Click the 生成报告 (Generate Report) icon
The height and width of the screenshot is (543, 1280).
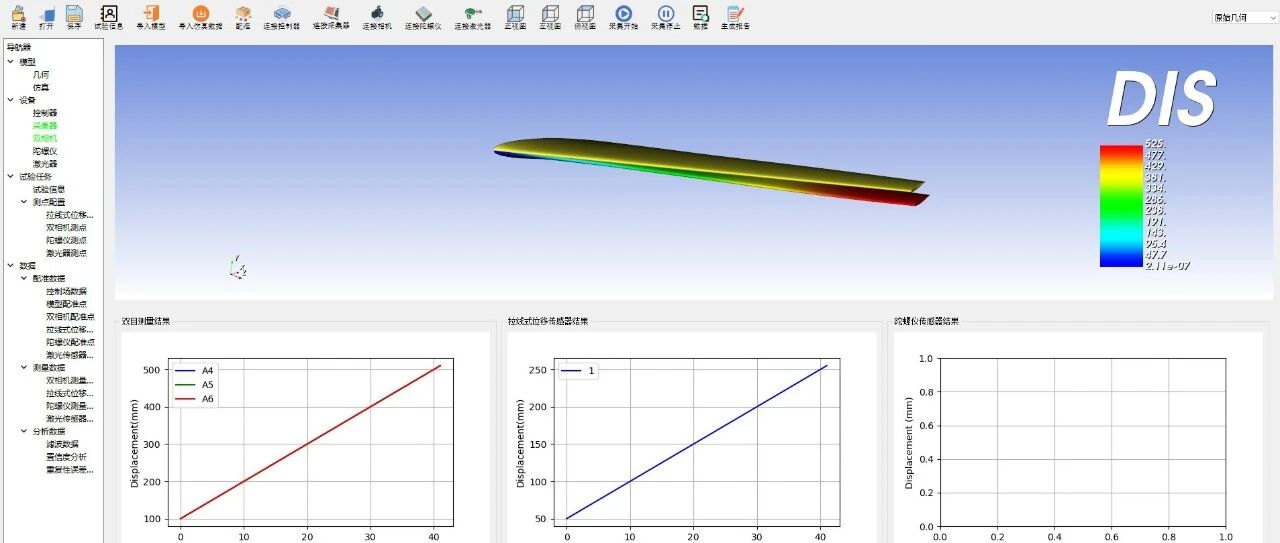pos(736,16)
